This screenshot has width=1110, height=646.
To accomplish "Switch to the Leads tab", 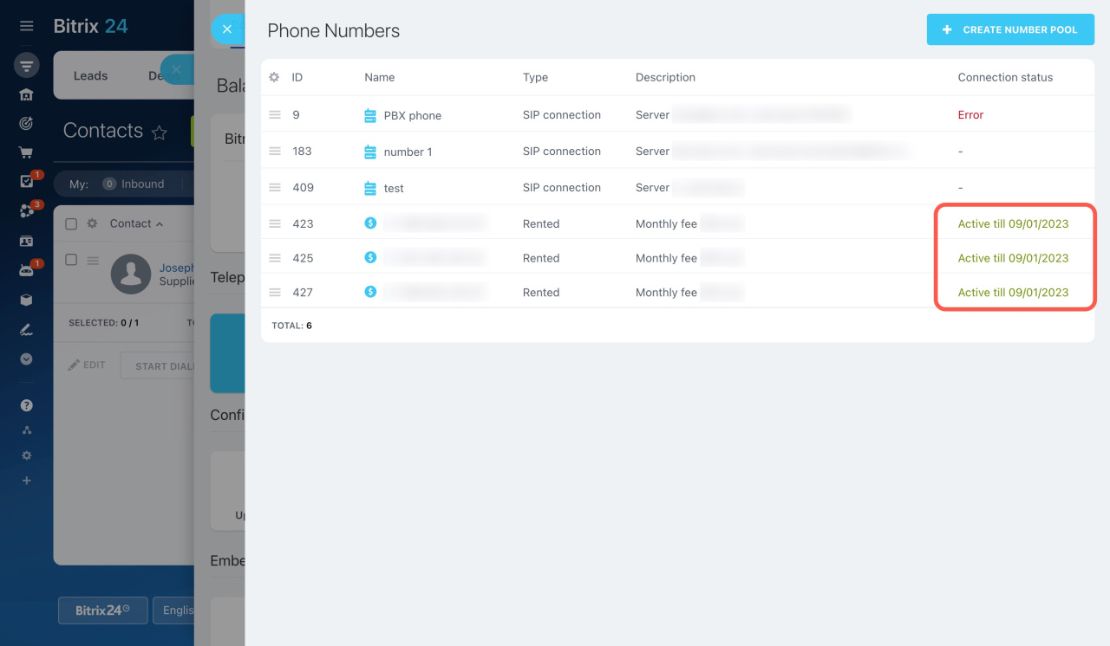I will (91, 76).
